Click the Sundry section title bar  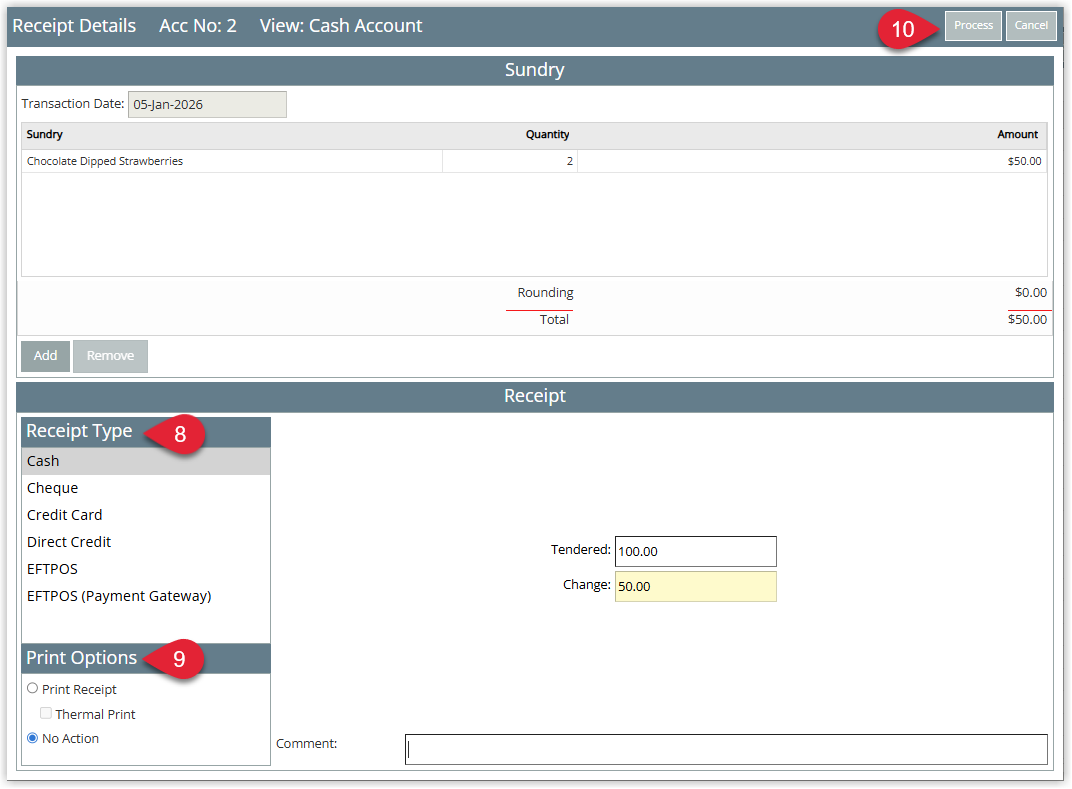pos(535,70)
